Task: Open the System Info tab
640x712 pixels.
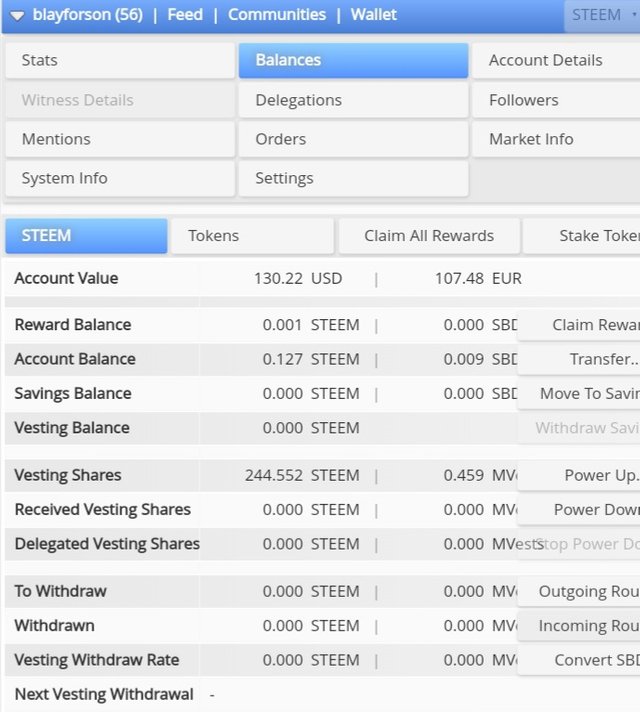Action: (x=120, y=178)
